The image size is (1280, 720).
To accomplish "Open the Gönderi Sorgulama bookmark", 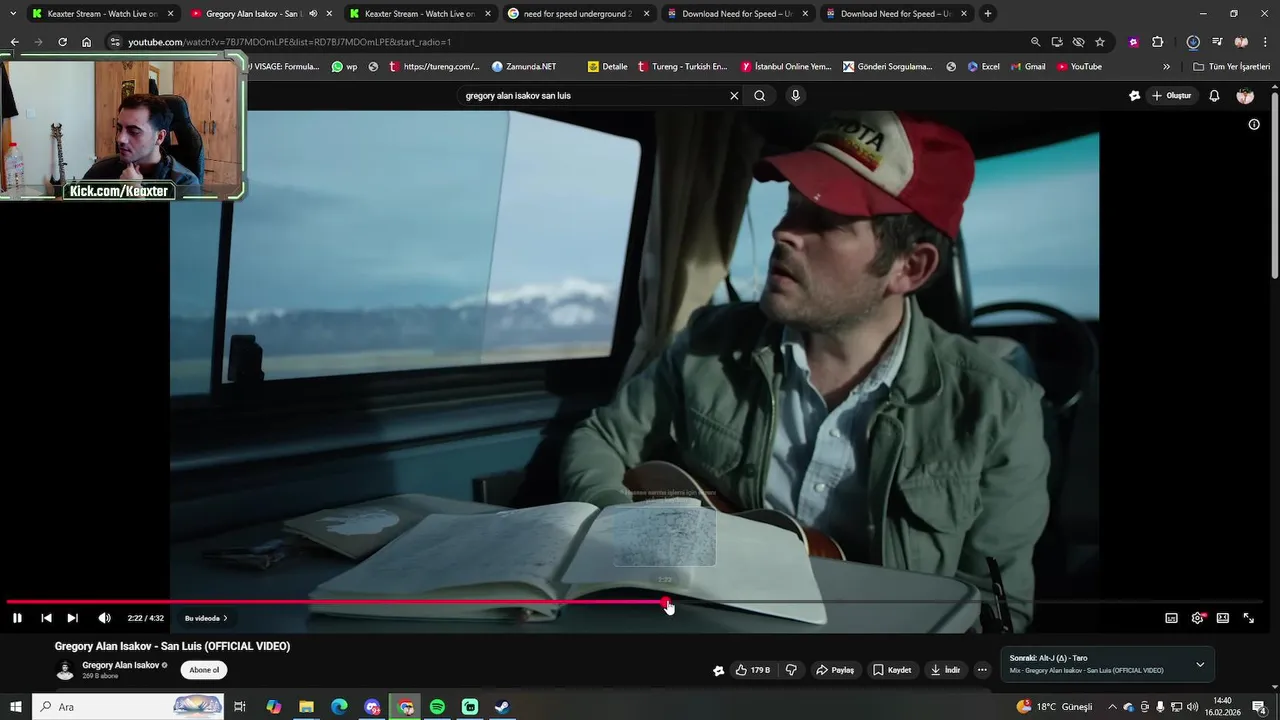I will (x=887, y=67).
